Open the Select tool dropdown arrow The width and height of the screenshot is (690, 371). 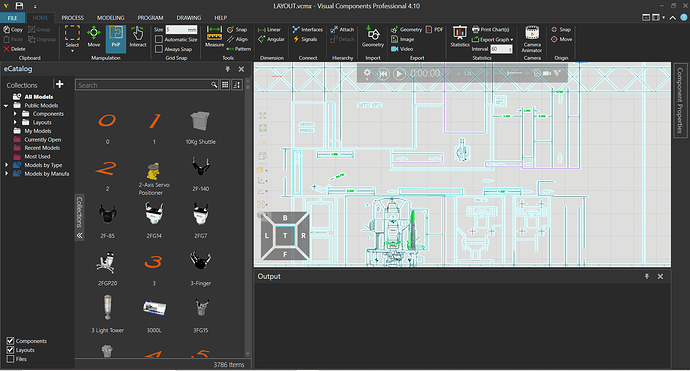click(72, 51)
